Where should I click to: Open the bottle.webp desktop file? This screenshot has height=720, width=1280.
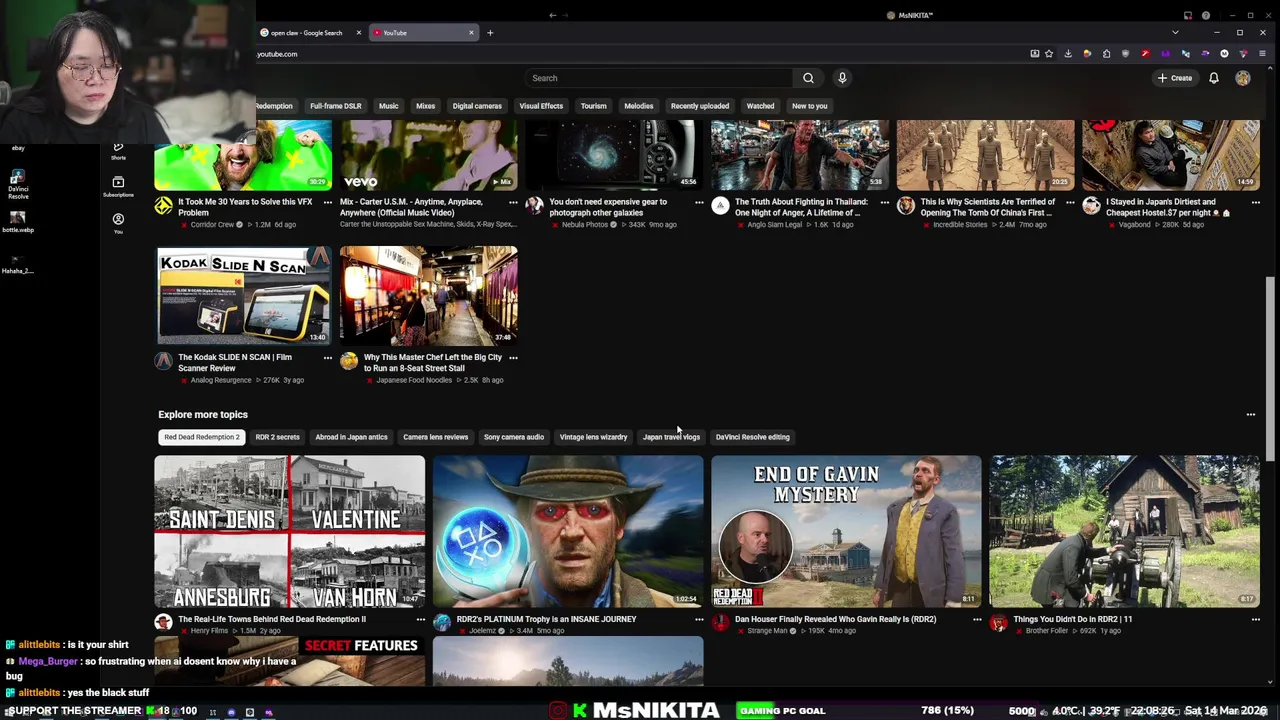(18, 222)
